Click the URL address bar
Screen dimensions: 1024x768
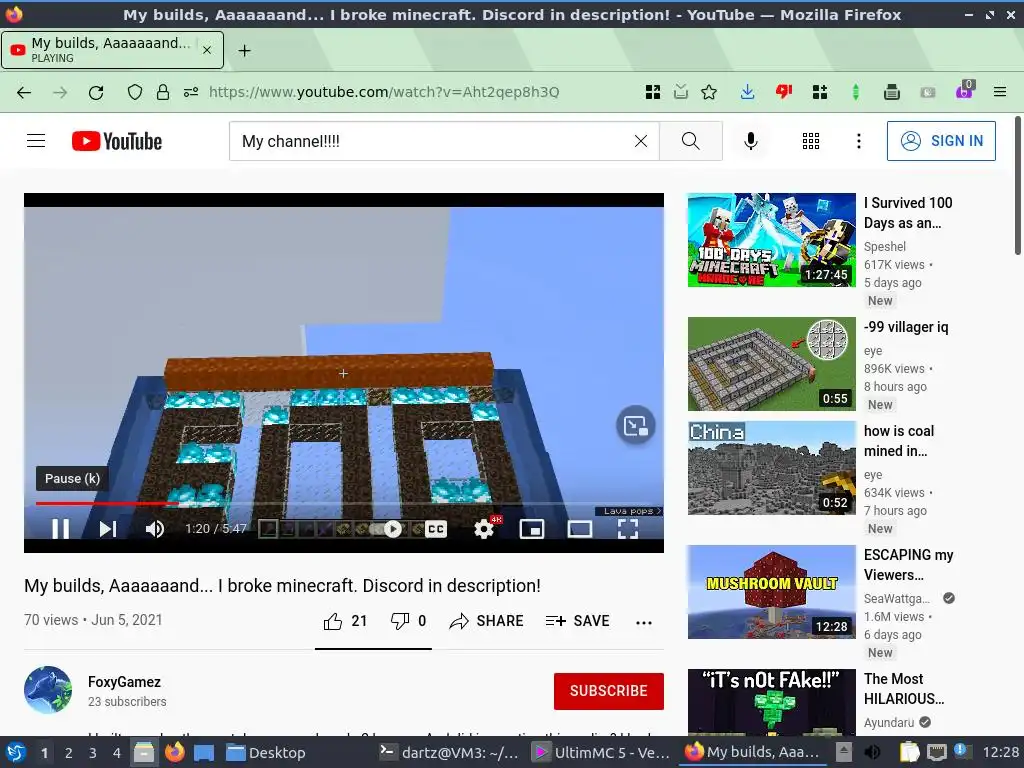click(x=384, y=92)
